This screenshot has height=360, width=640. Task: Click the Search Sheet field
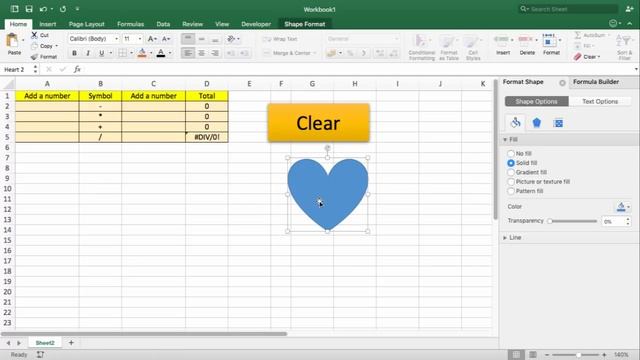pos(567,9)
